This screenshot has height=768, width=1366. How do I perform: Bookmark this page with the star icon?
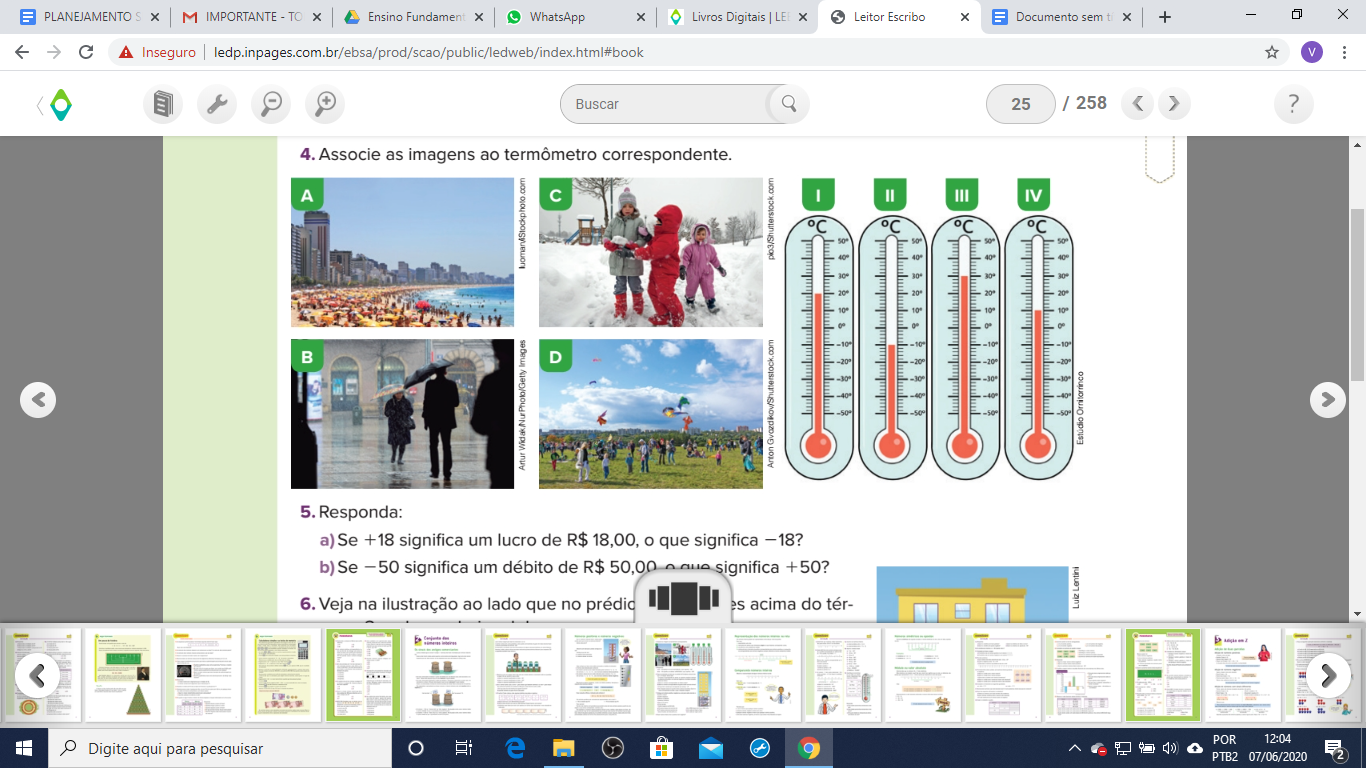[1272, 52]
